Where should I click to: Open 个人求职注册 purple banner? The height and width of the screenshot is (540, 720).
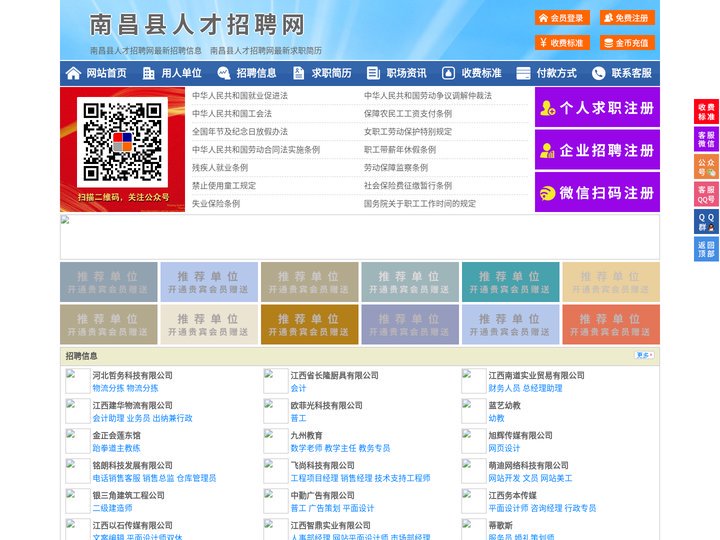[x=597, y=107]
